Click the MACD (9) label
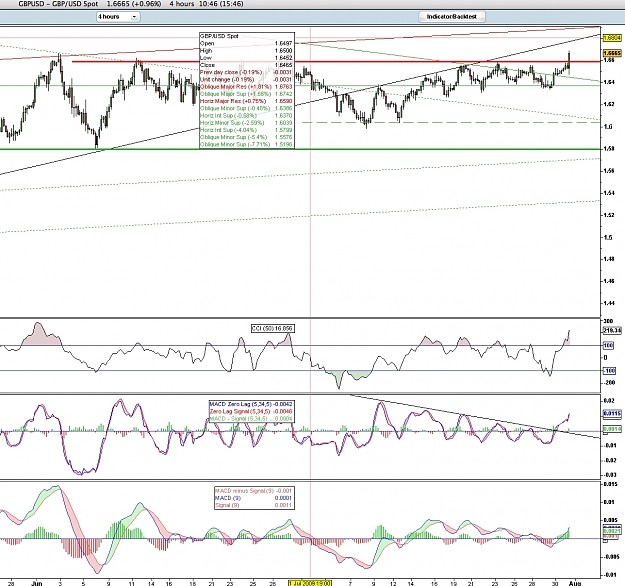 coord(254,498)
